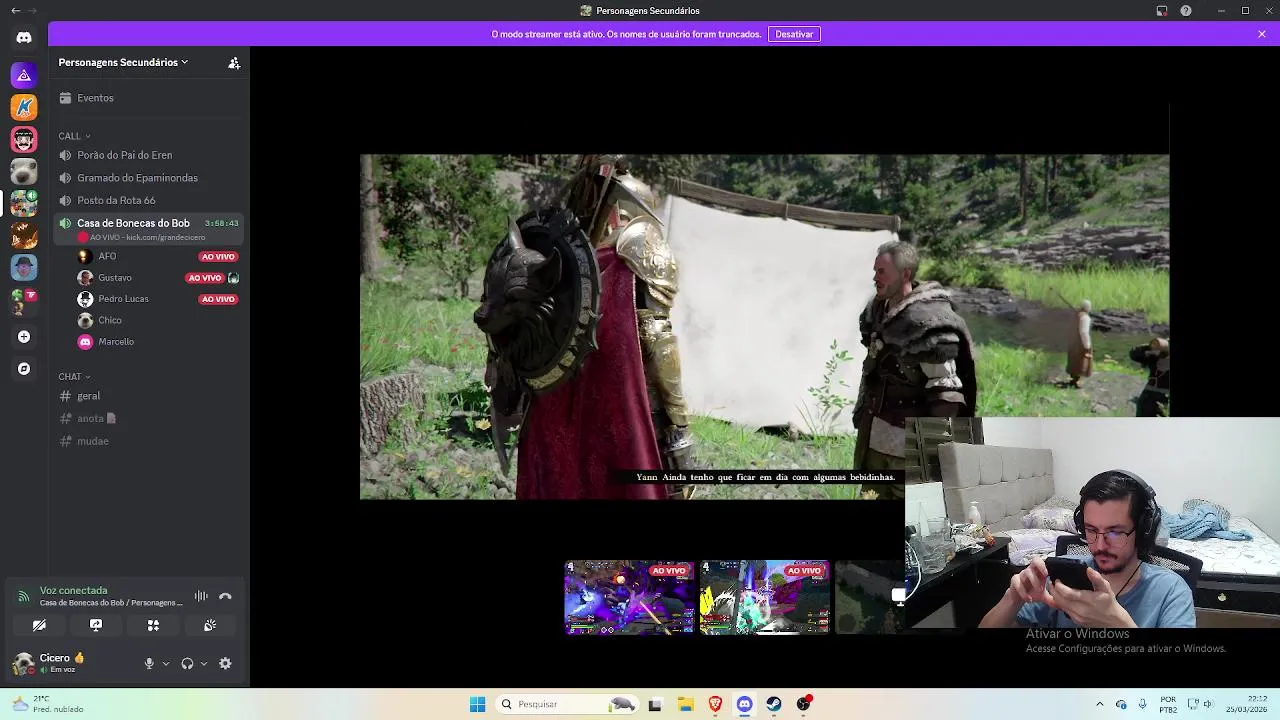Click the Windows Start button
The width and height of the screenshot is (1280, 720).
[477, 704]
